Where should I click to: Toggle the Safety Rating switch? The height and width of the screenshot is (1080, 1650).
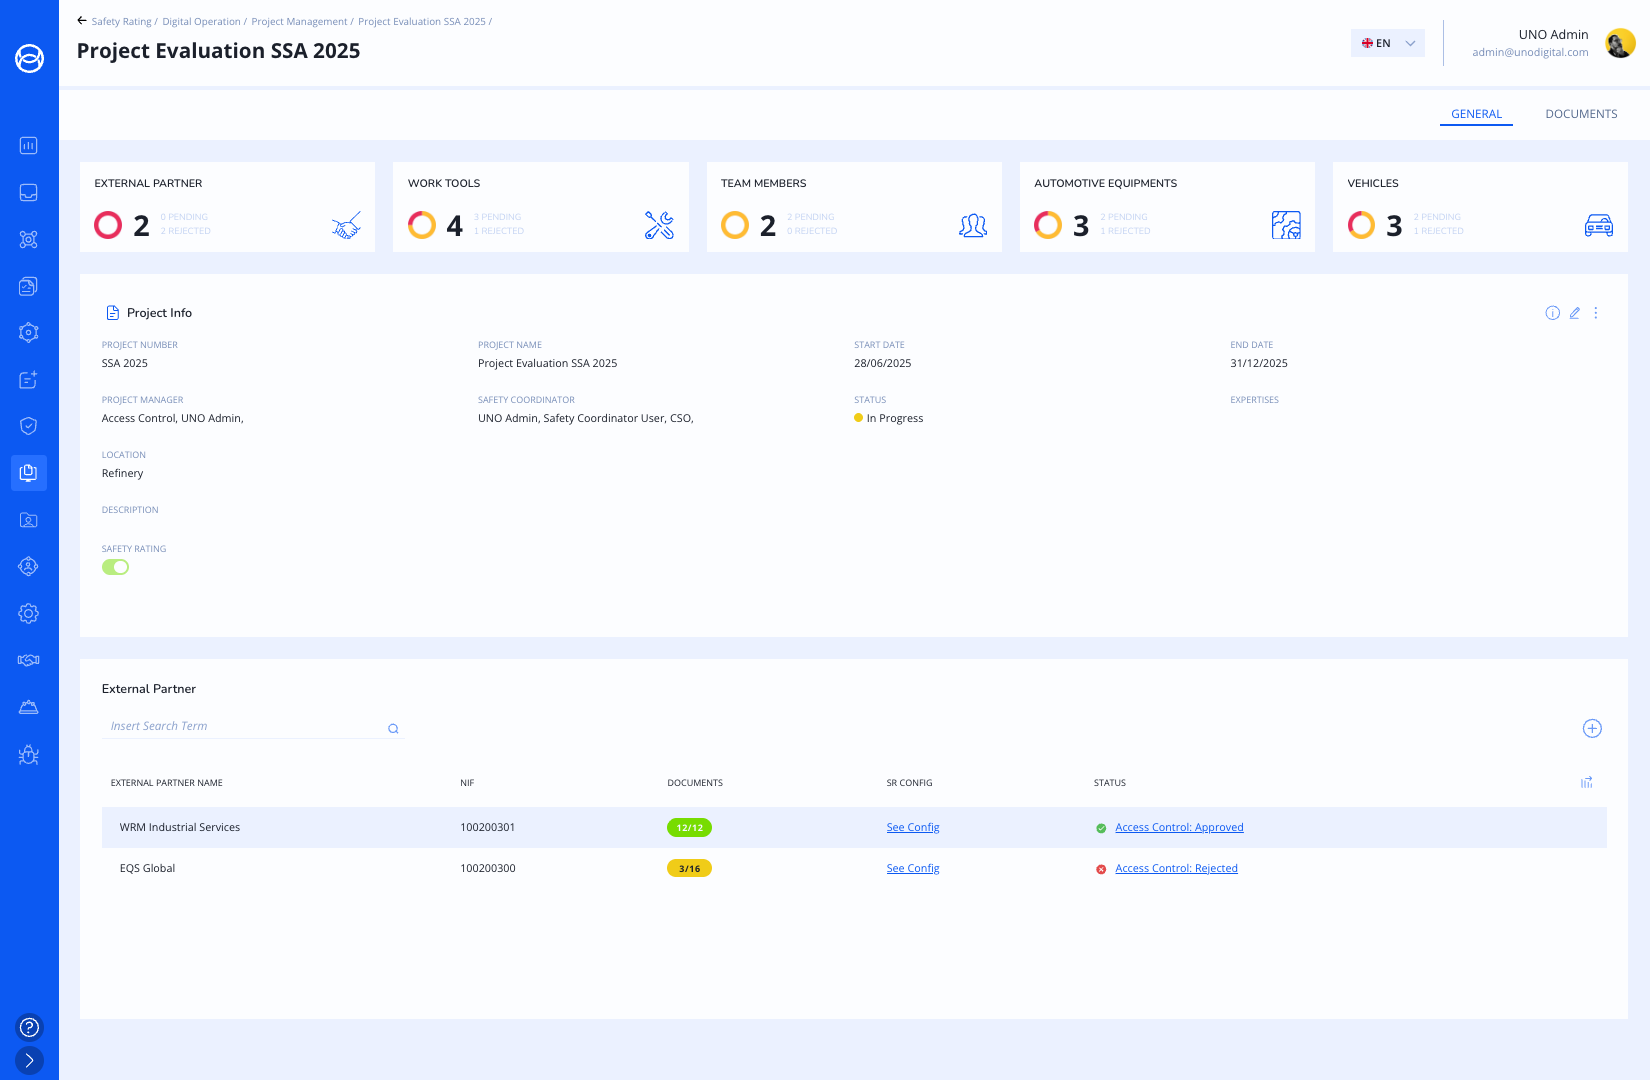click(116, 567)
